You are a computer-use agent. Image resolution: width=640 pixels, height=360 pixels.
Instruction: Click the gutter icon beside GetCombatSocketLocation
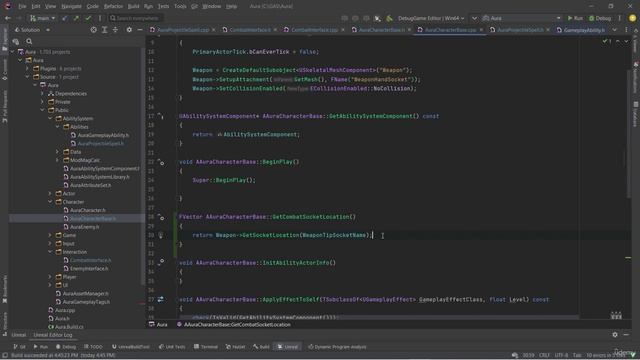(x=161, y=217)
